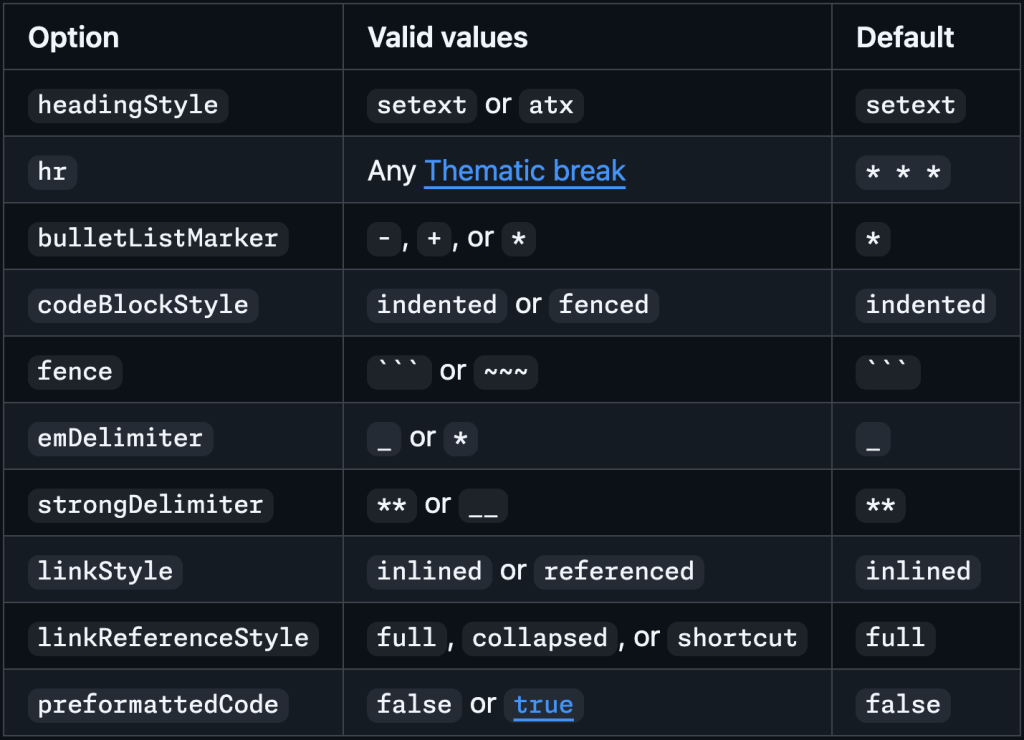The height and width of the screenshot is (740, 1024).
Task: Click the linkReferenceStyle option name
Action: tap(173, 638)
